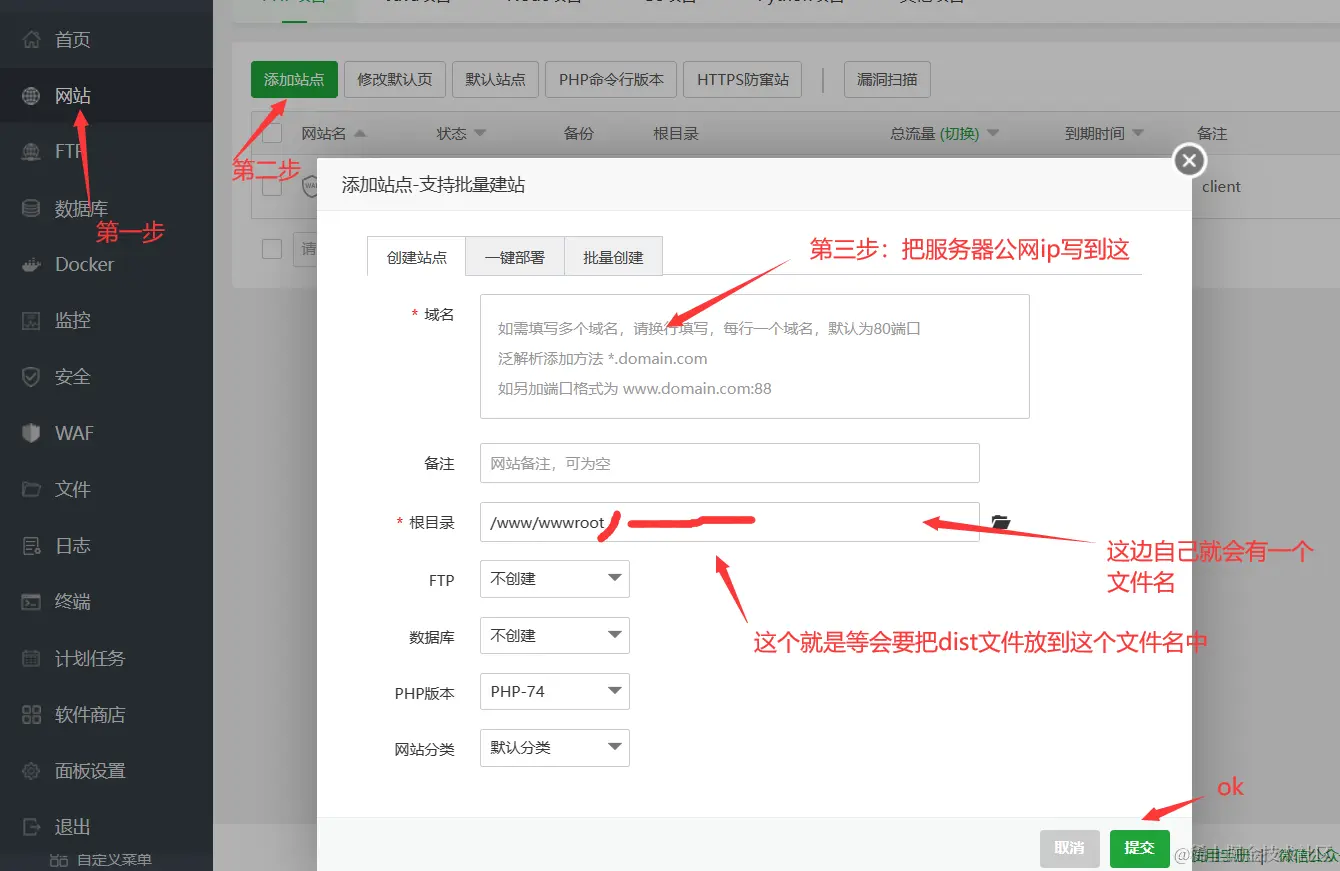The width and height of the screenshot is (1340, 871).
Task: Submit the form with 提交 button
Action: coord(1139,848)
